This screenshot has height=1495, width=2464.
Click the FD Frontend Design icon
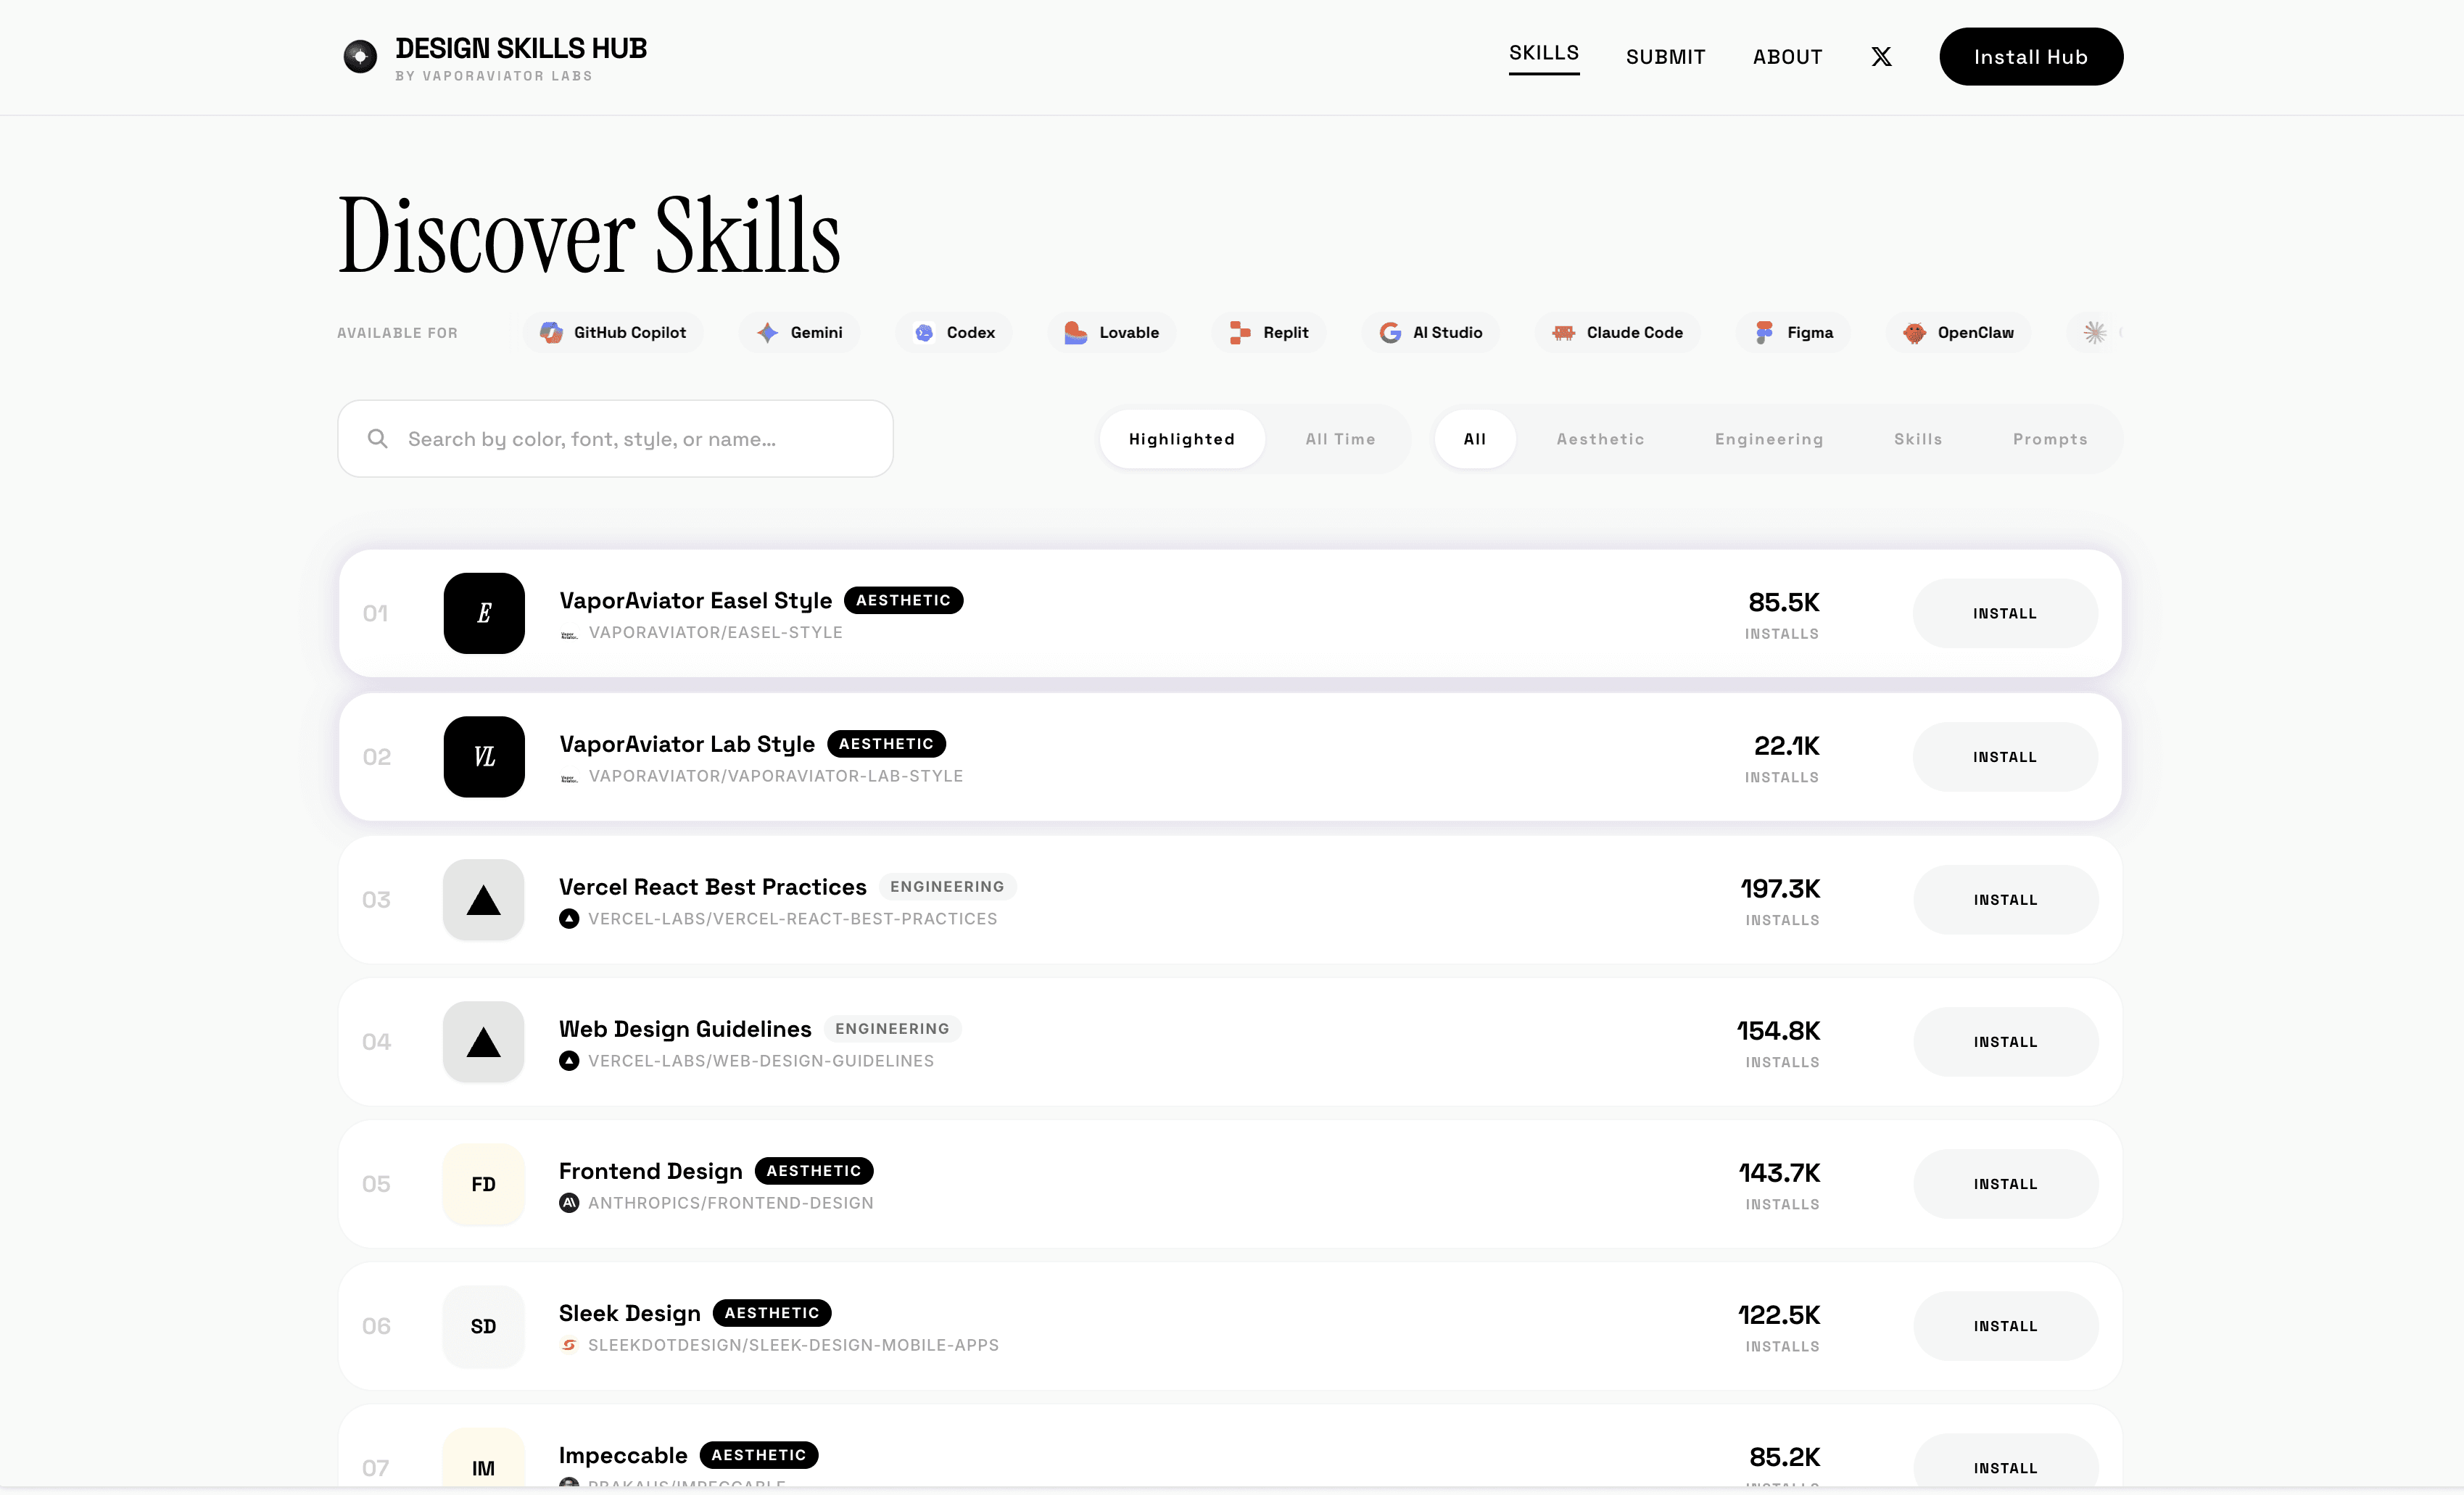[484, 1184]
